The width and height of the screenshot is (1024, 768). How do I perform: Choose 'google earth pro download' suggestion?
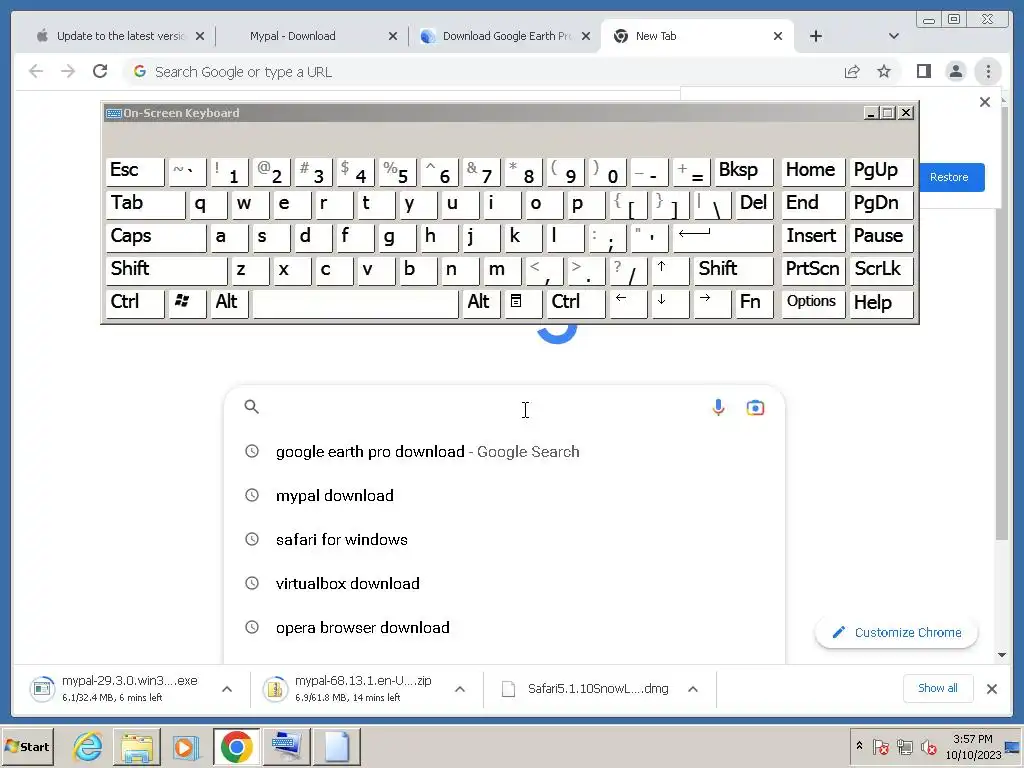click(x=504, y=452)
